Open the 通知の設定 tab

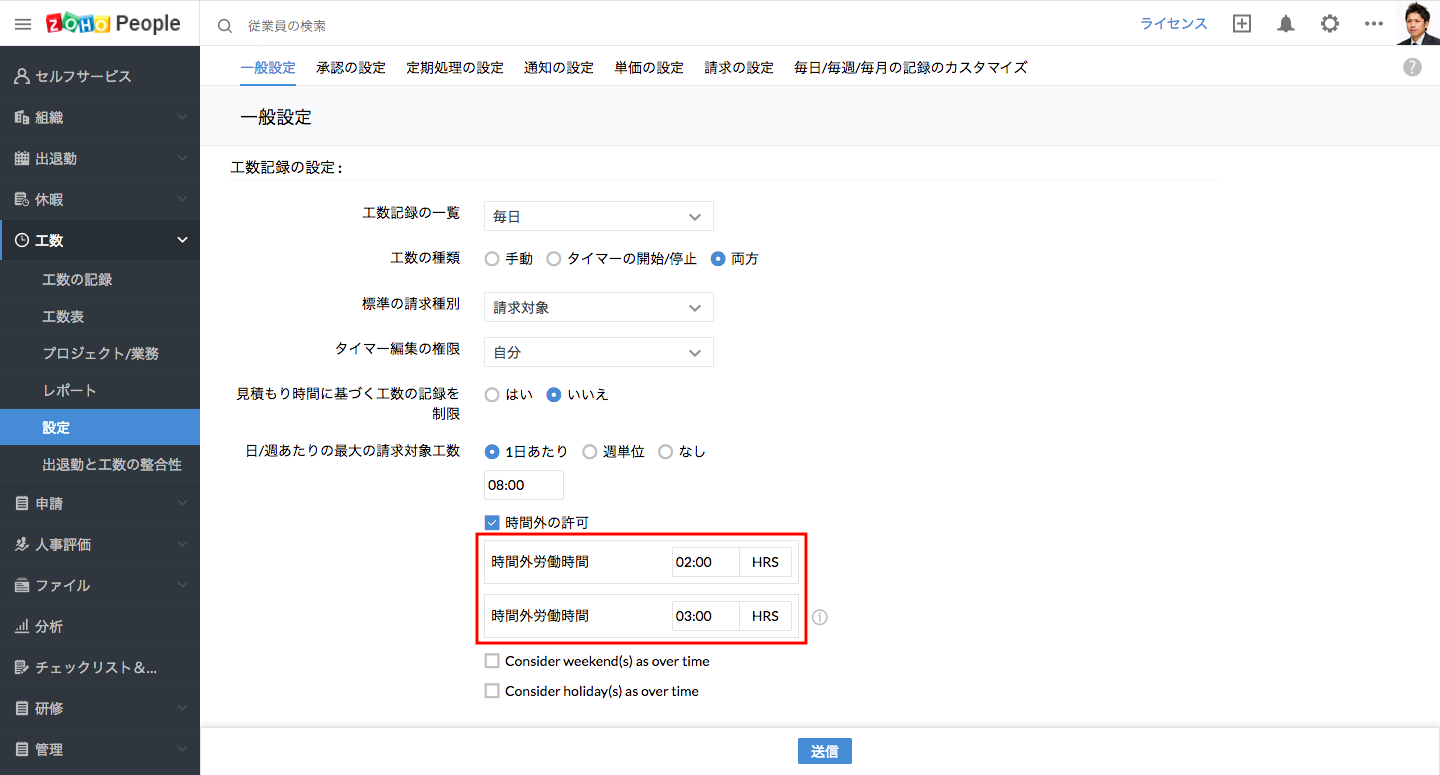(x=558, y=68)
